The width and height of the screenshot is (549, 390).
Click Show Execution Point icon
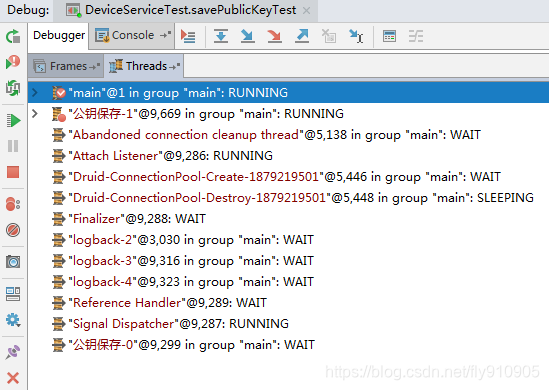[188, 36]
